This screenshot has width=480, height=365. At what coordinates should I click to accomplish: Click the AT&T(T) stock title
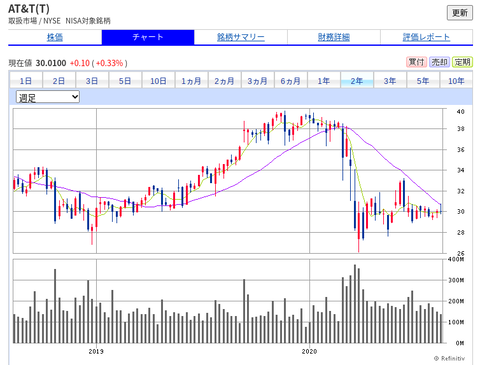pos(29,8)
